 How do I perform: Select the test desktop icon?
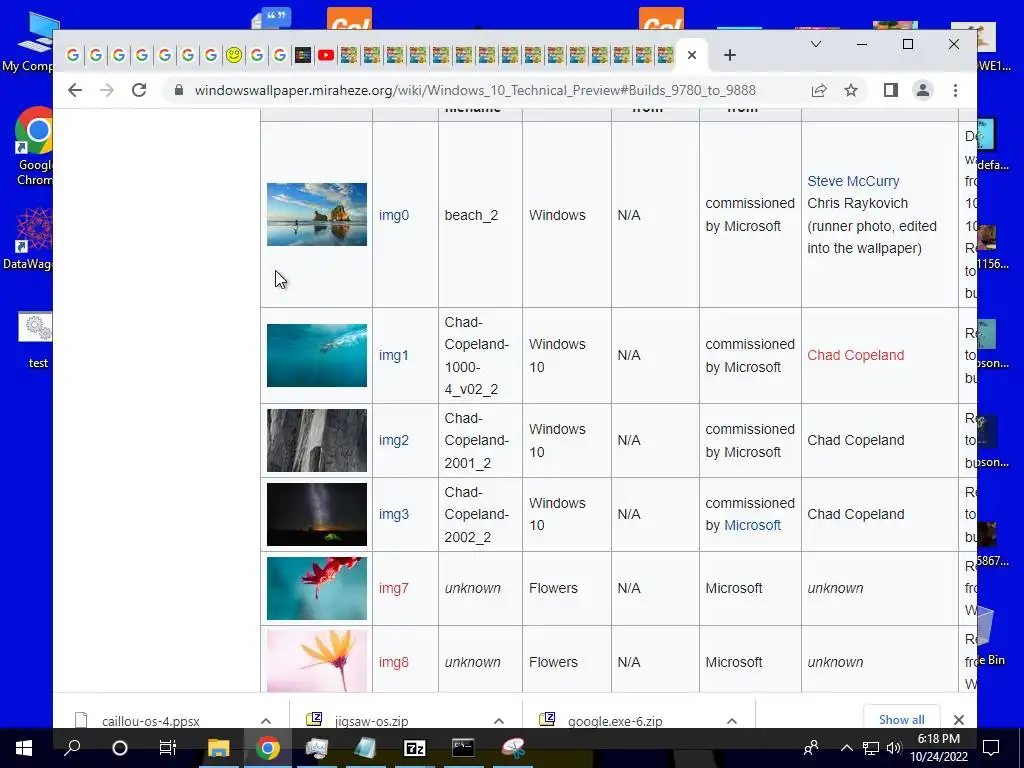36,341
